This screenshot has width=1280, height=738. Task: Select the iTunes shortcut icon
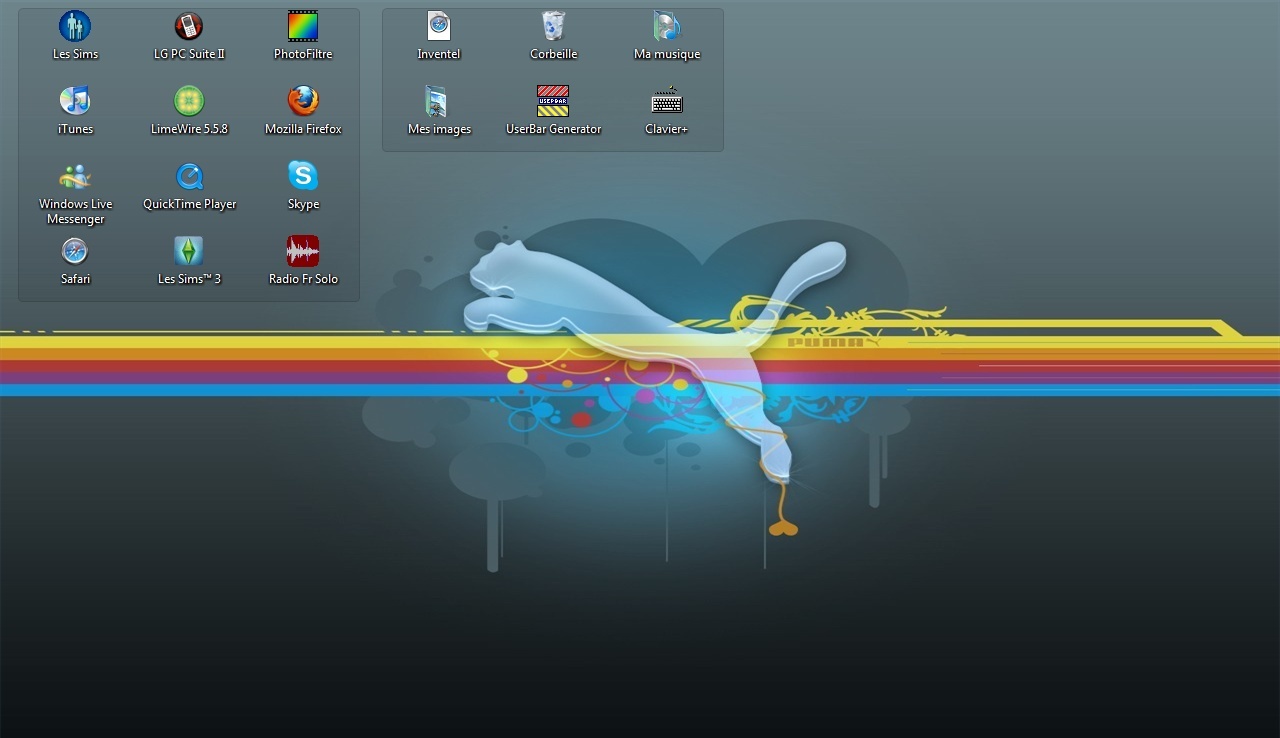(75, 101)
